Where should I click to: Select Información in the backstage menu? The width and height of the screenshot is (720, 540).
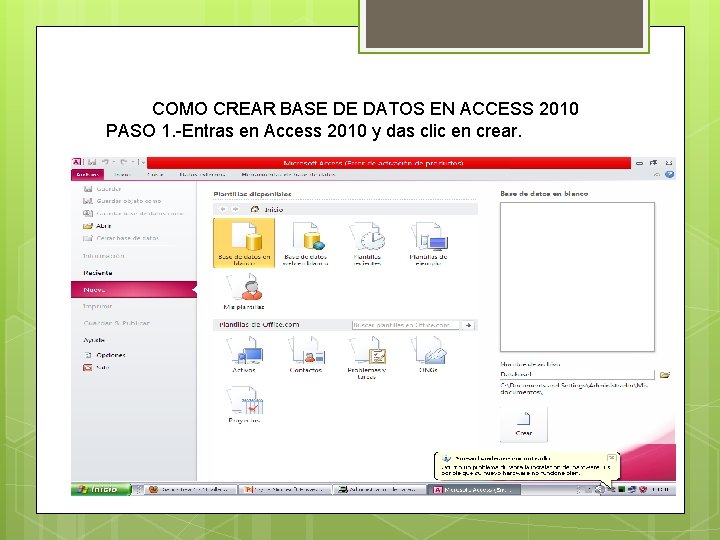pos(104,256)
